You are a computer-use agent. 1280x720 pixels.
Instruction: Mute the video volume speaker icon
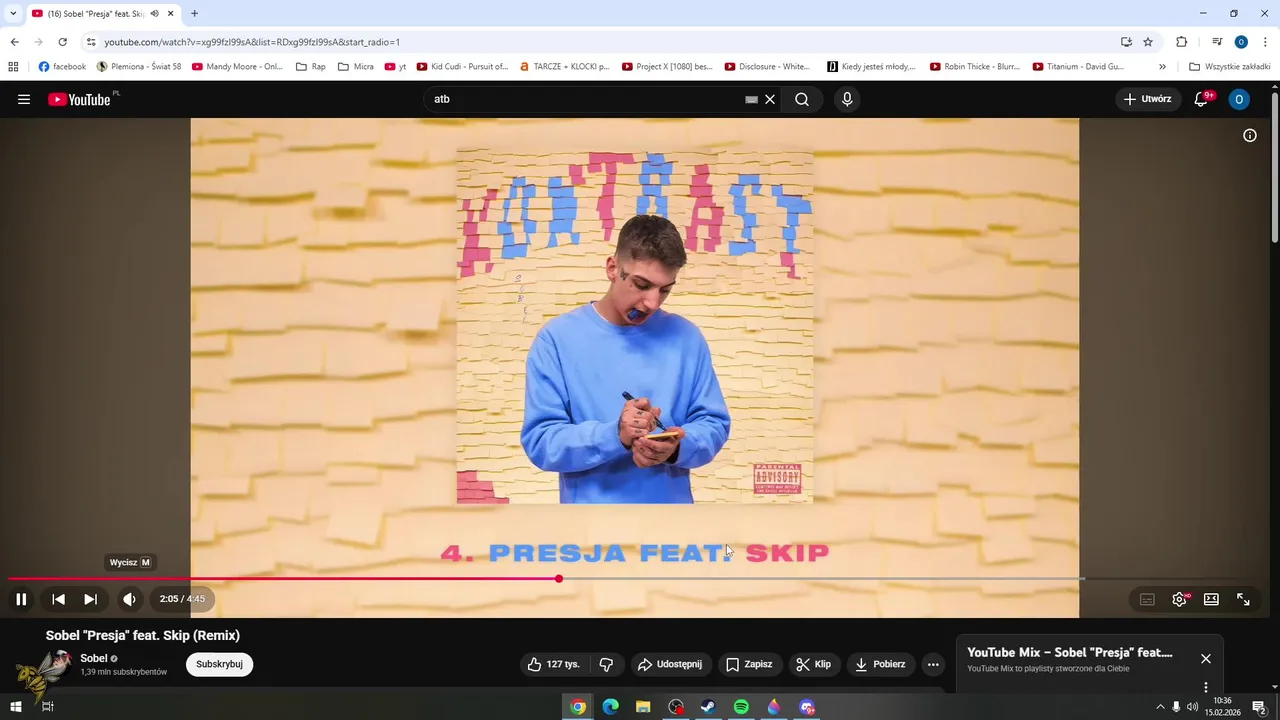[129, 599]
